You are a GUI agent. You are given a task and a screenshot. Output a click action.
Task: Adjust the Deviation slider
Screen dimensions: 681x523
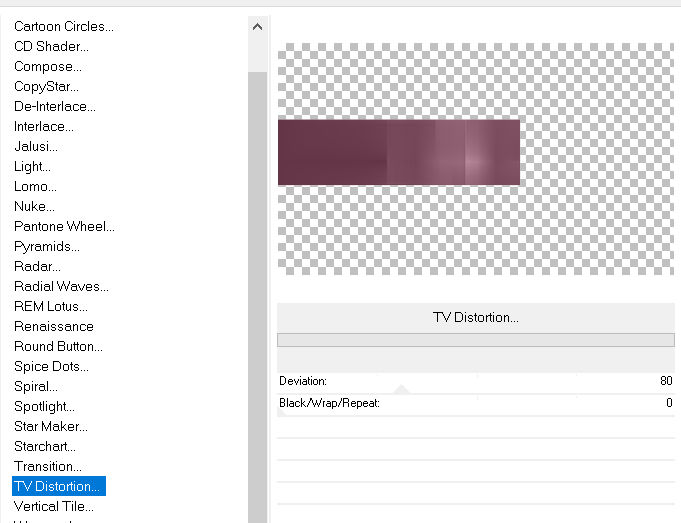pyautogui.click(x=476, y=381)
